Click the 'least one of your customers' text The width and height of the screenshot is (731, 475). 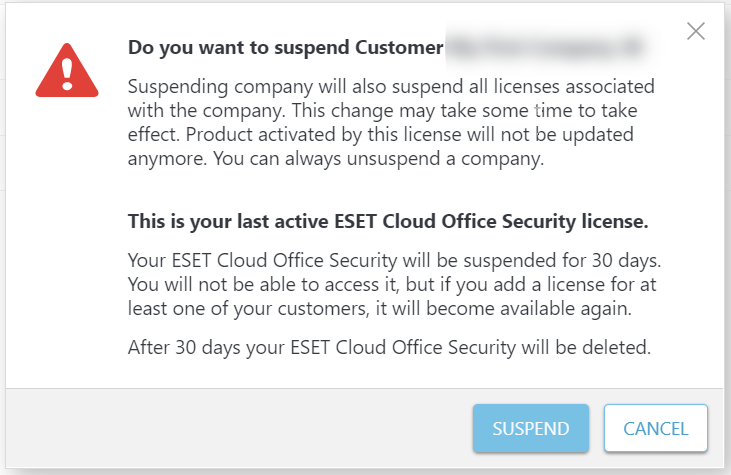(248, 309)
